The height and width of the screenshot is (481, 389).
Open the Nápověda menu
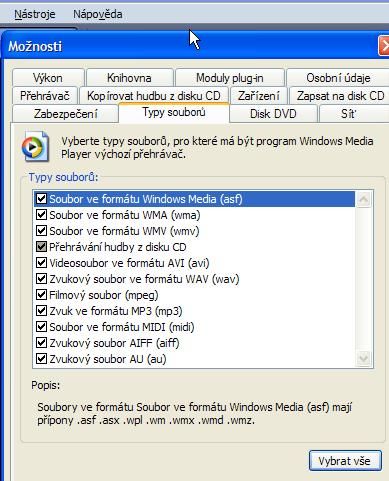click(98, 14)
